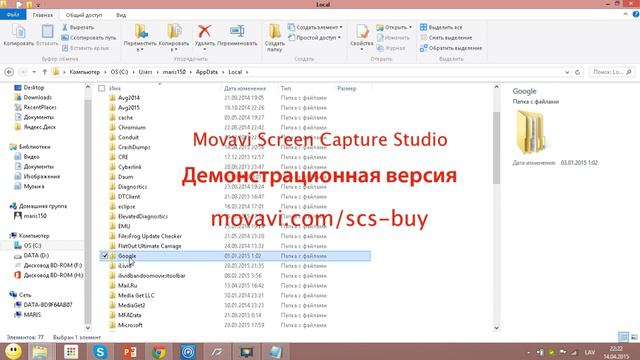The image size is (640, 360).
Task: Sort by Тип column header
Action: [x=286, y=88]
